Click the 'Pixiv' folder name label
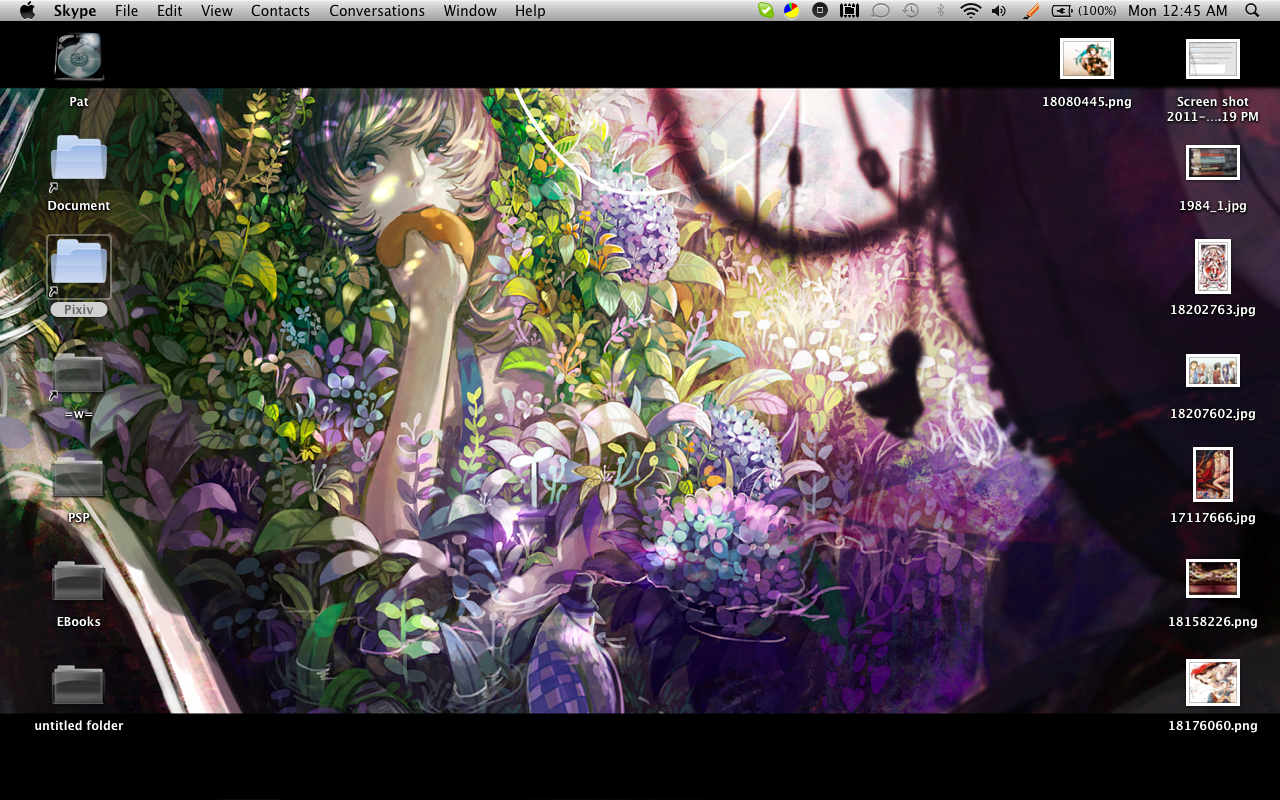Screen dimensions: 1280x800 pyautogui.click(x=79, y=310)
